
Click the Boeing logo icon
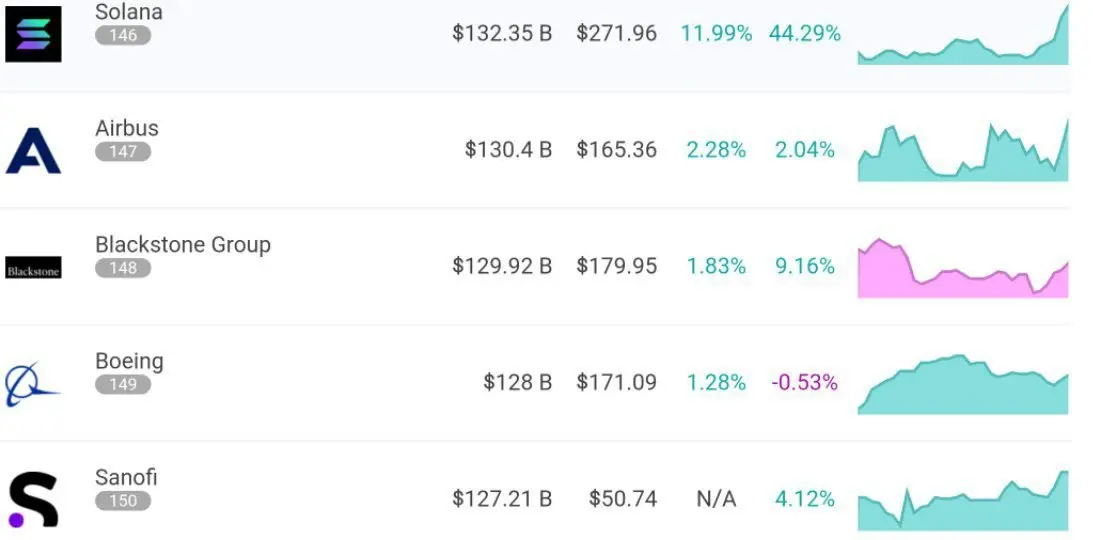pyautogui.click(x=33, y=385)
